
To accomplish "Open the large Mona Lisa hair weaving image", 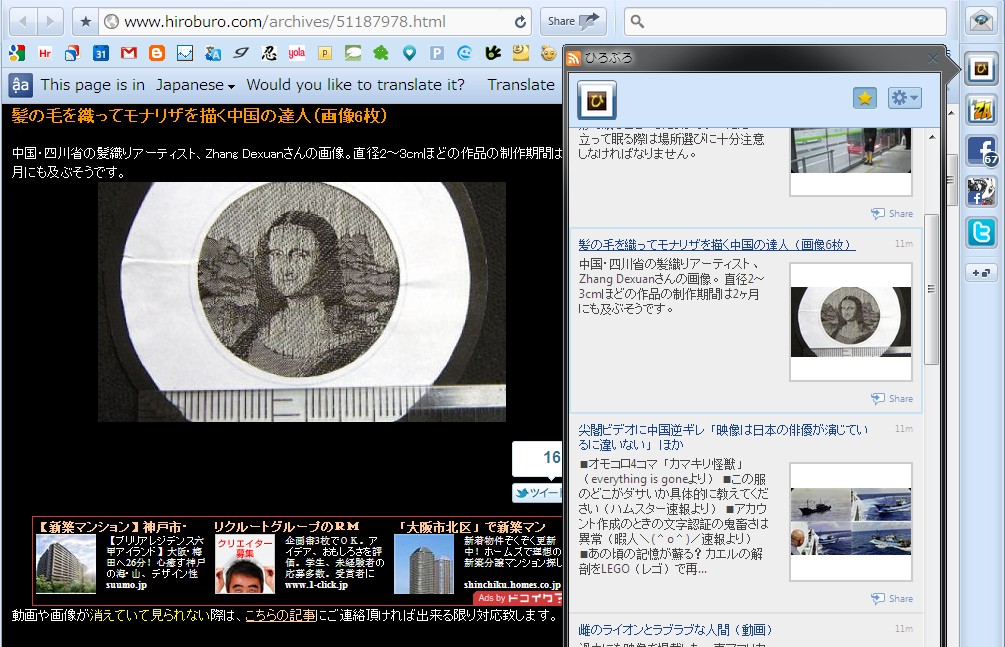I will [x=302, y=301].
